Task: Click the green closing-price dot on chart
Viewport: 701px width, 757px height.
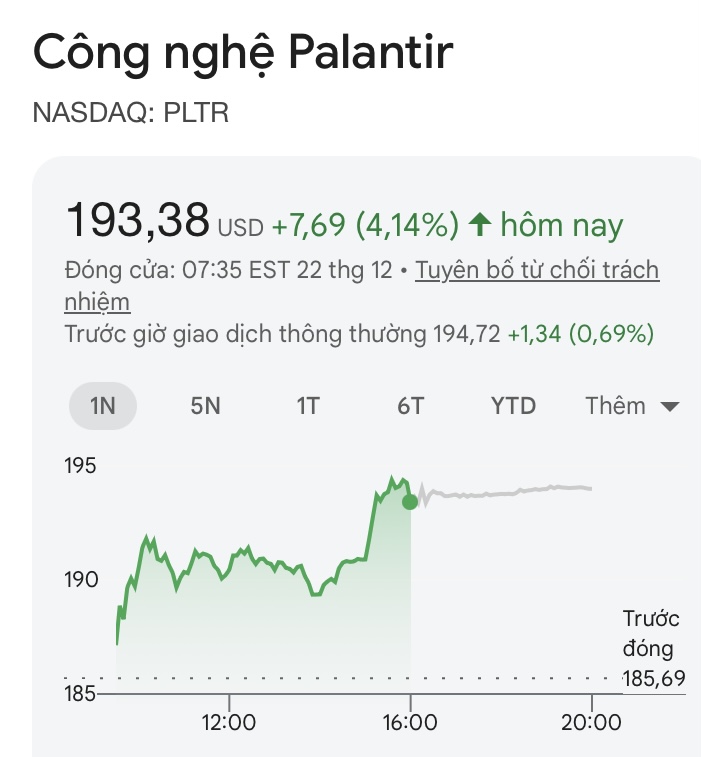Action: pos(410,501)
